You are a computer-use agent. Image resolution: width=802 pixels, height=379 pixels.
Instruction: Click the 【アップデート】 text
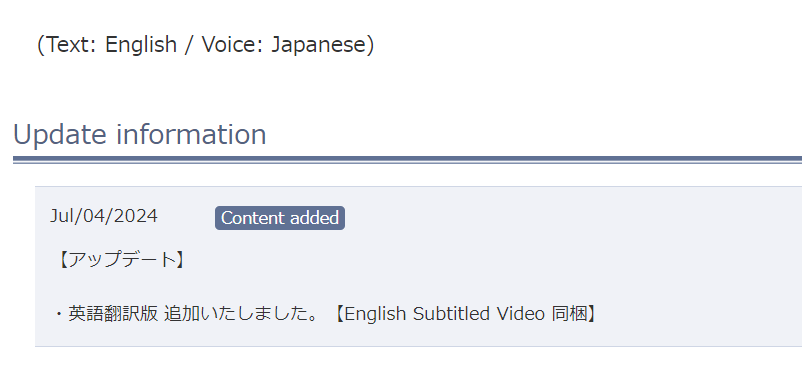point(119,260)
